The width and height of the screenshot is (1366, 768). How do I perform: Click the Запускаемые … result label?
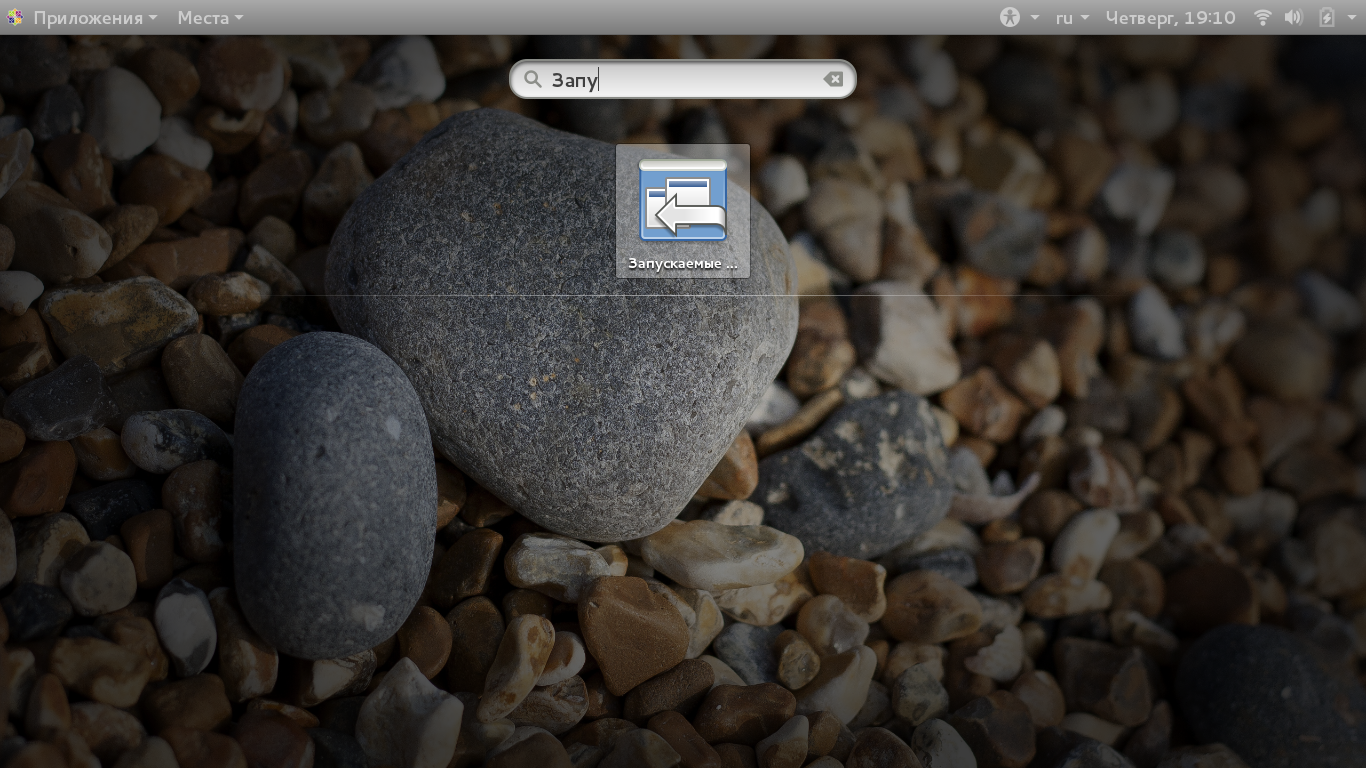point(683,264)
